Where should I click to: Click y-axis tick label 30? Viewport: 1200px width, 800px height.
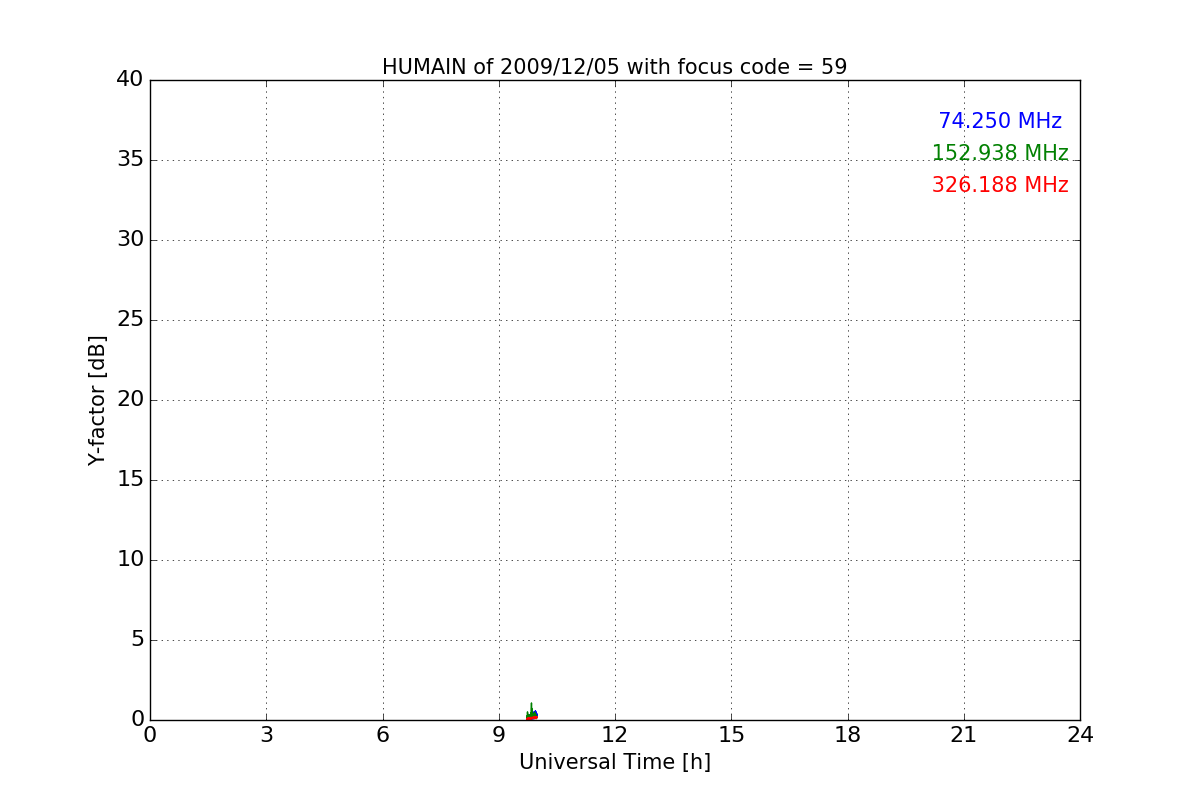(130, 239)
